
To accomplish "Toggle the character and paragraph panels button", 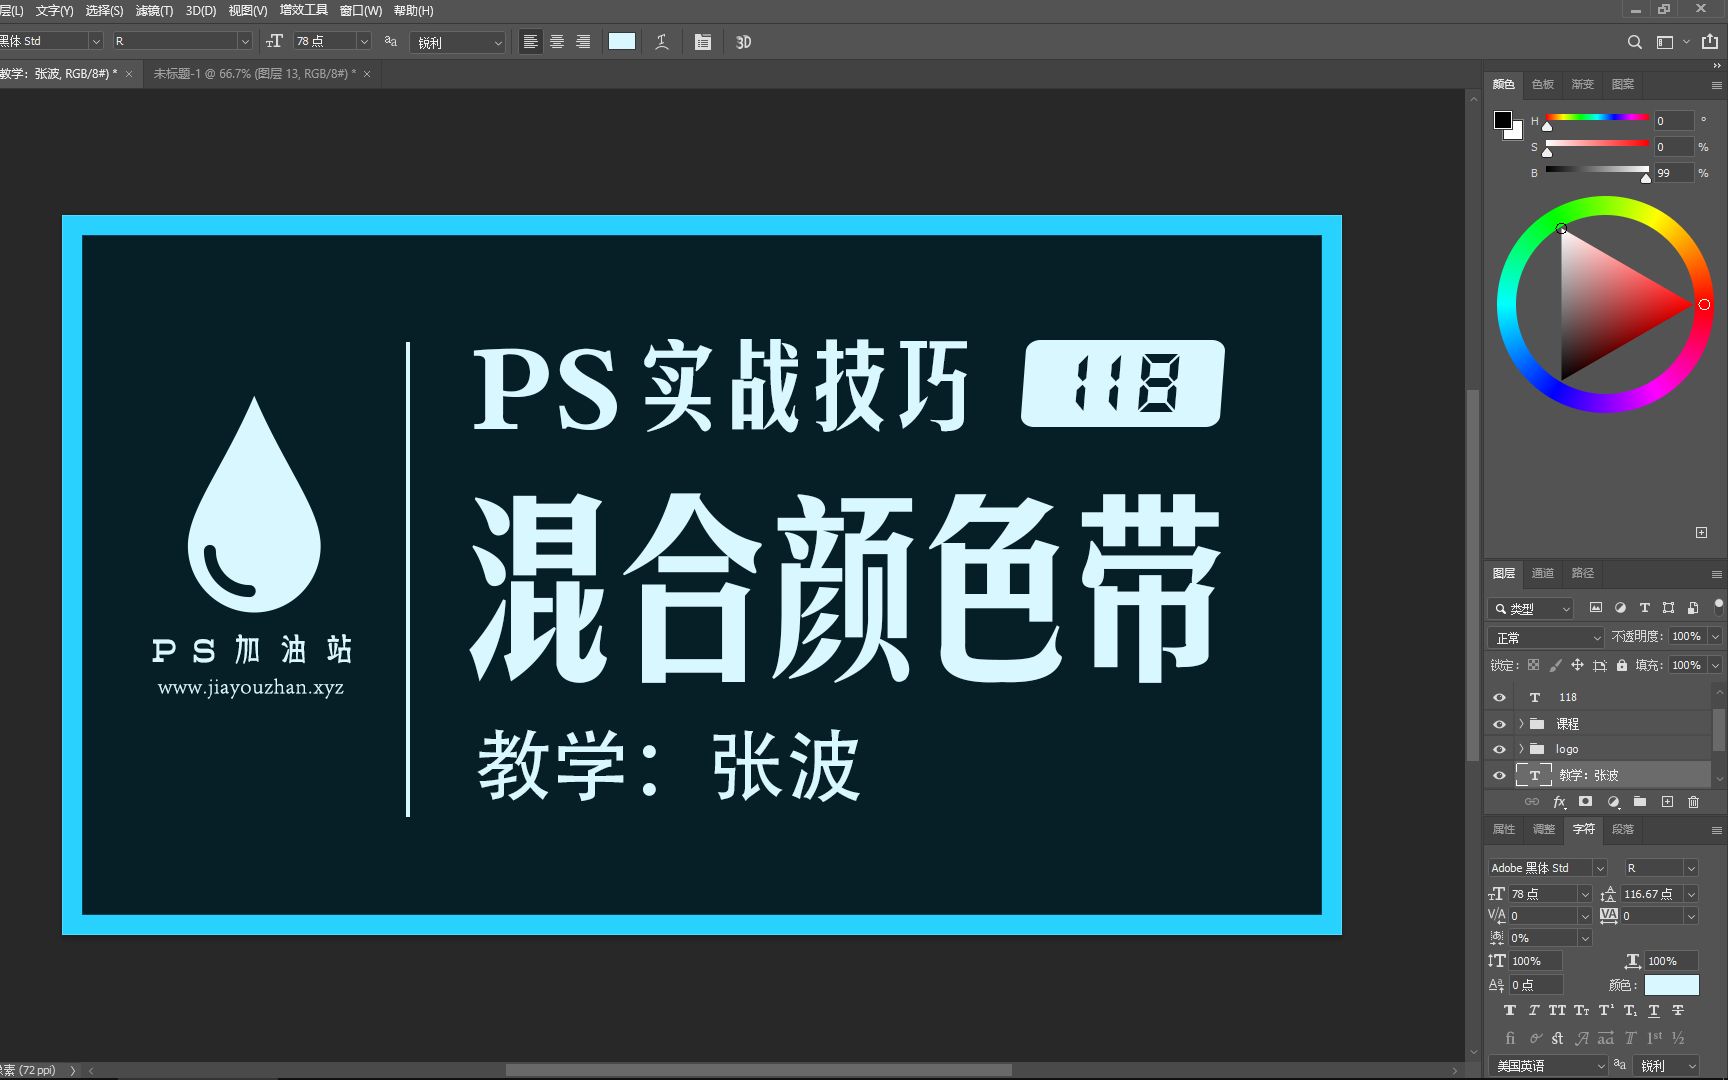I will 703,42.
